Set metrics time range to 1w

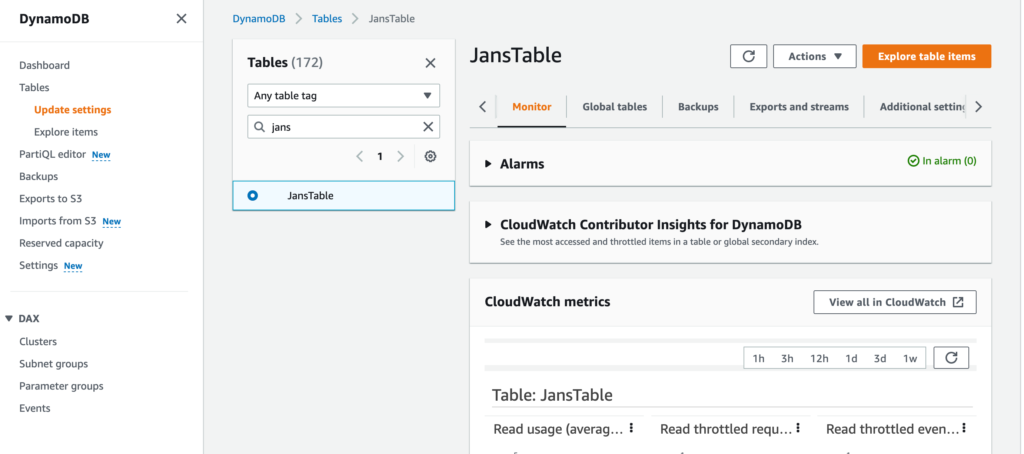pos(910,358)
